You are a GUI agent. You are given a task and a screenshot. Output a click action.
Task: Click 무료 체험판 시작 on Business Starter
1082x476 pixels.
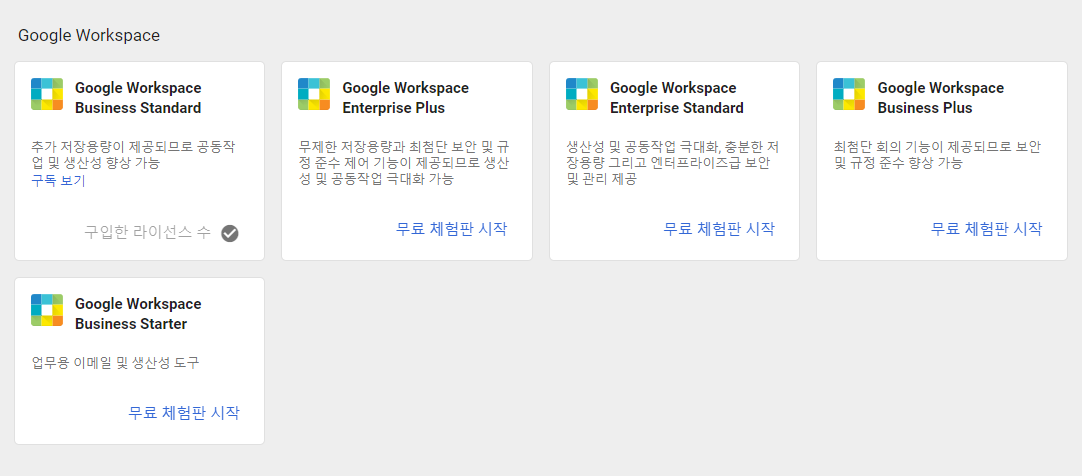pyautogui.click(x=184, y=413)
